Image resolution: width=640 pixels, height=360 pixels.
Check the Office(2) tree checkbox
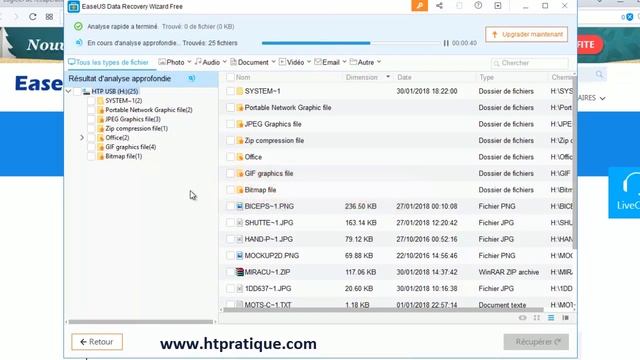click(91, 138)
